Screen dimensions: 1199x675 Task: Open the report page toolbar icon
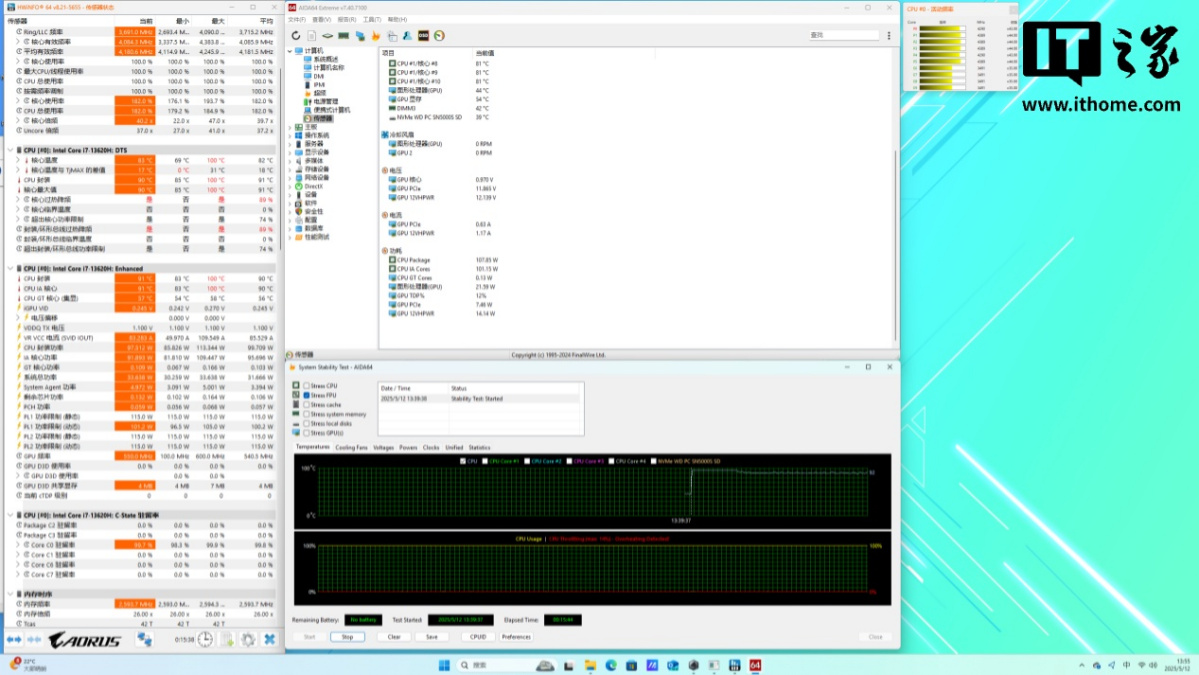pyautogui.click(x=312, y=36)
